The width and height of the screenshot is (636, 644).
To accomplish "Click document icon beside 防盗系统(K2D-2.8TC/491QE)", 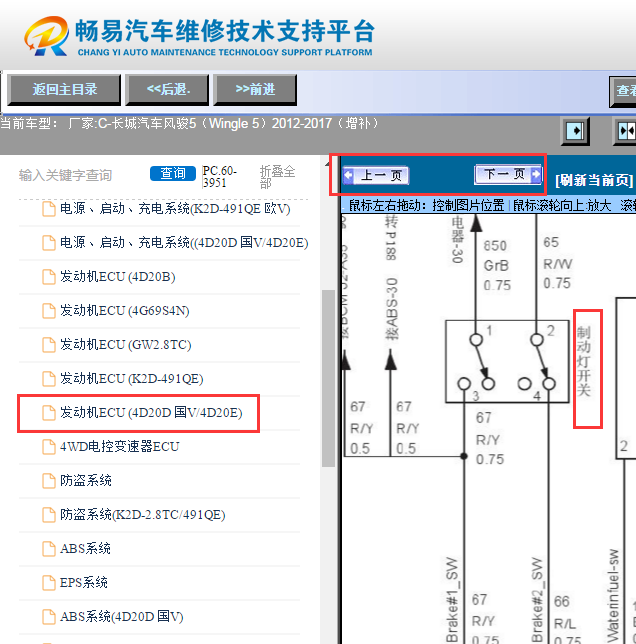I will (49, 515).
